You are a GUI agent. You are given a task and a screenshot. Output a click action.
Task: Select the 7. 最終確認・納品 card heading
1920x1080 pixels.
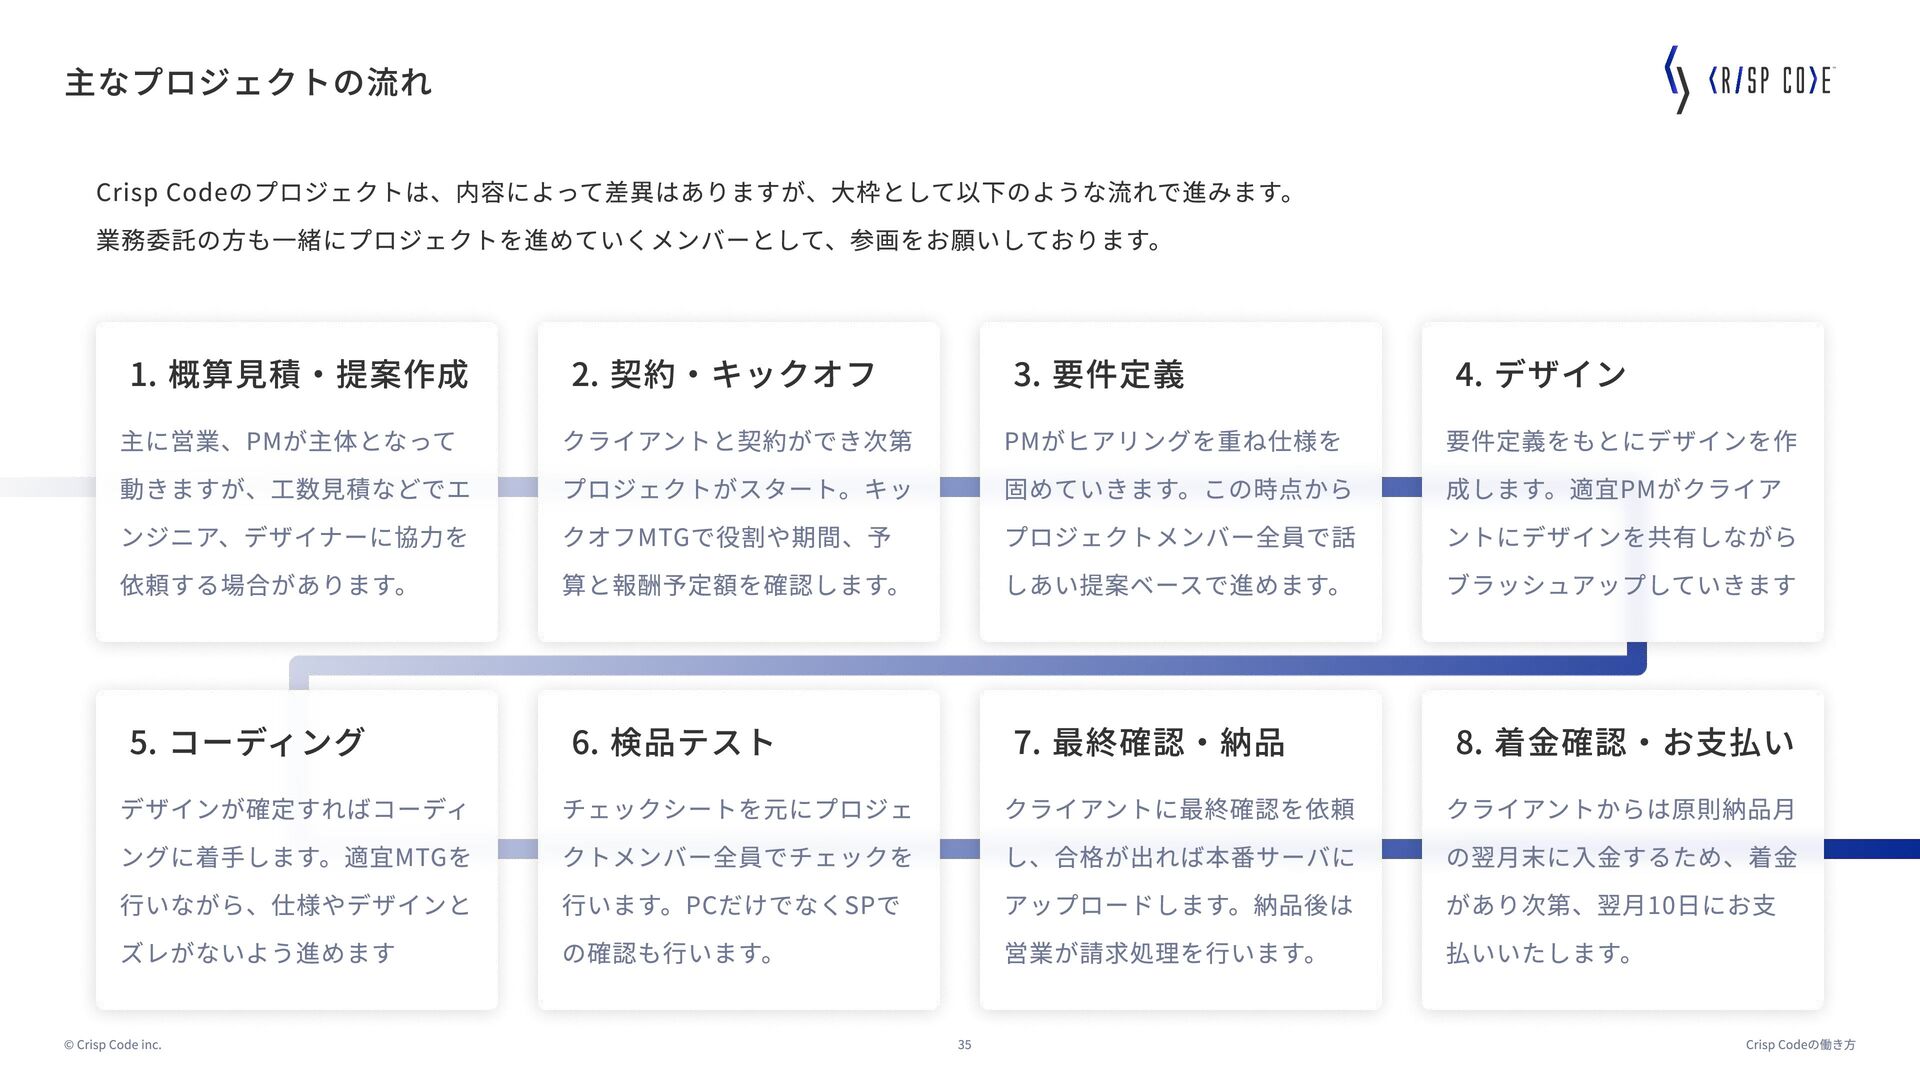tap(1148, 742)
